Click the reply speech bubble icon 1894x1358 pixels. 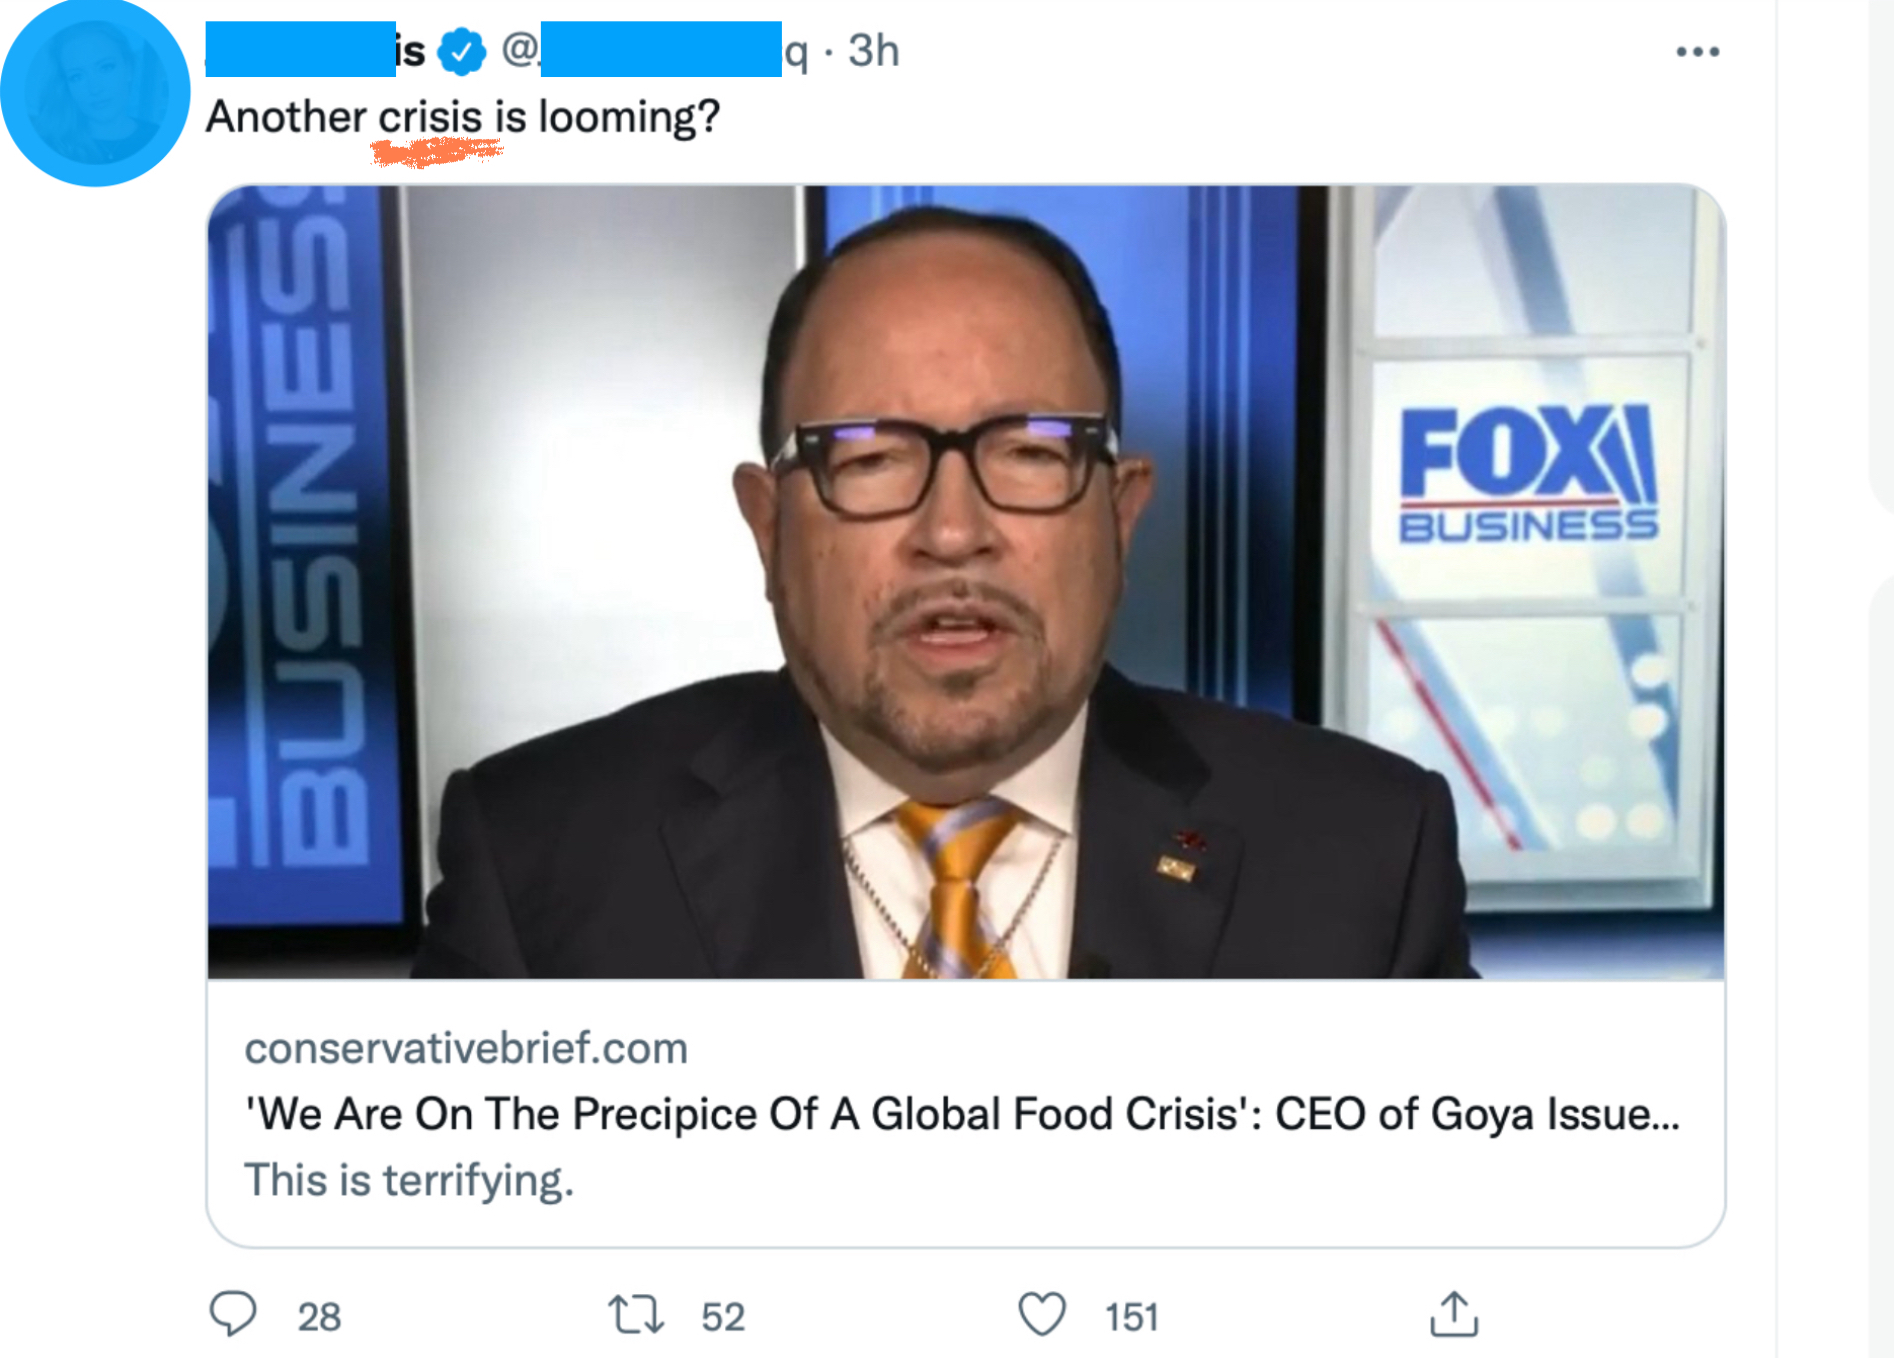[233, 1314]
